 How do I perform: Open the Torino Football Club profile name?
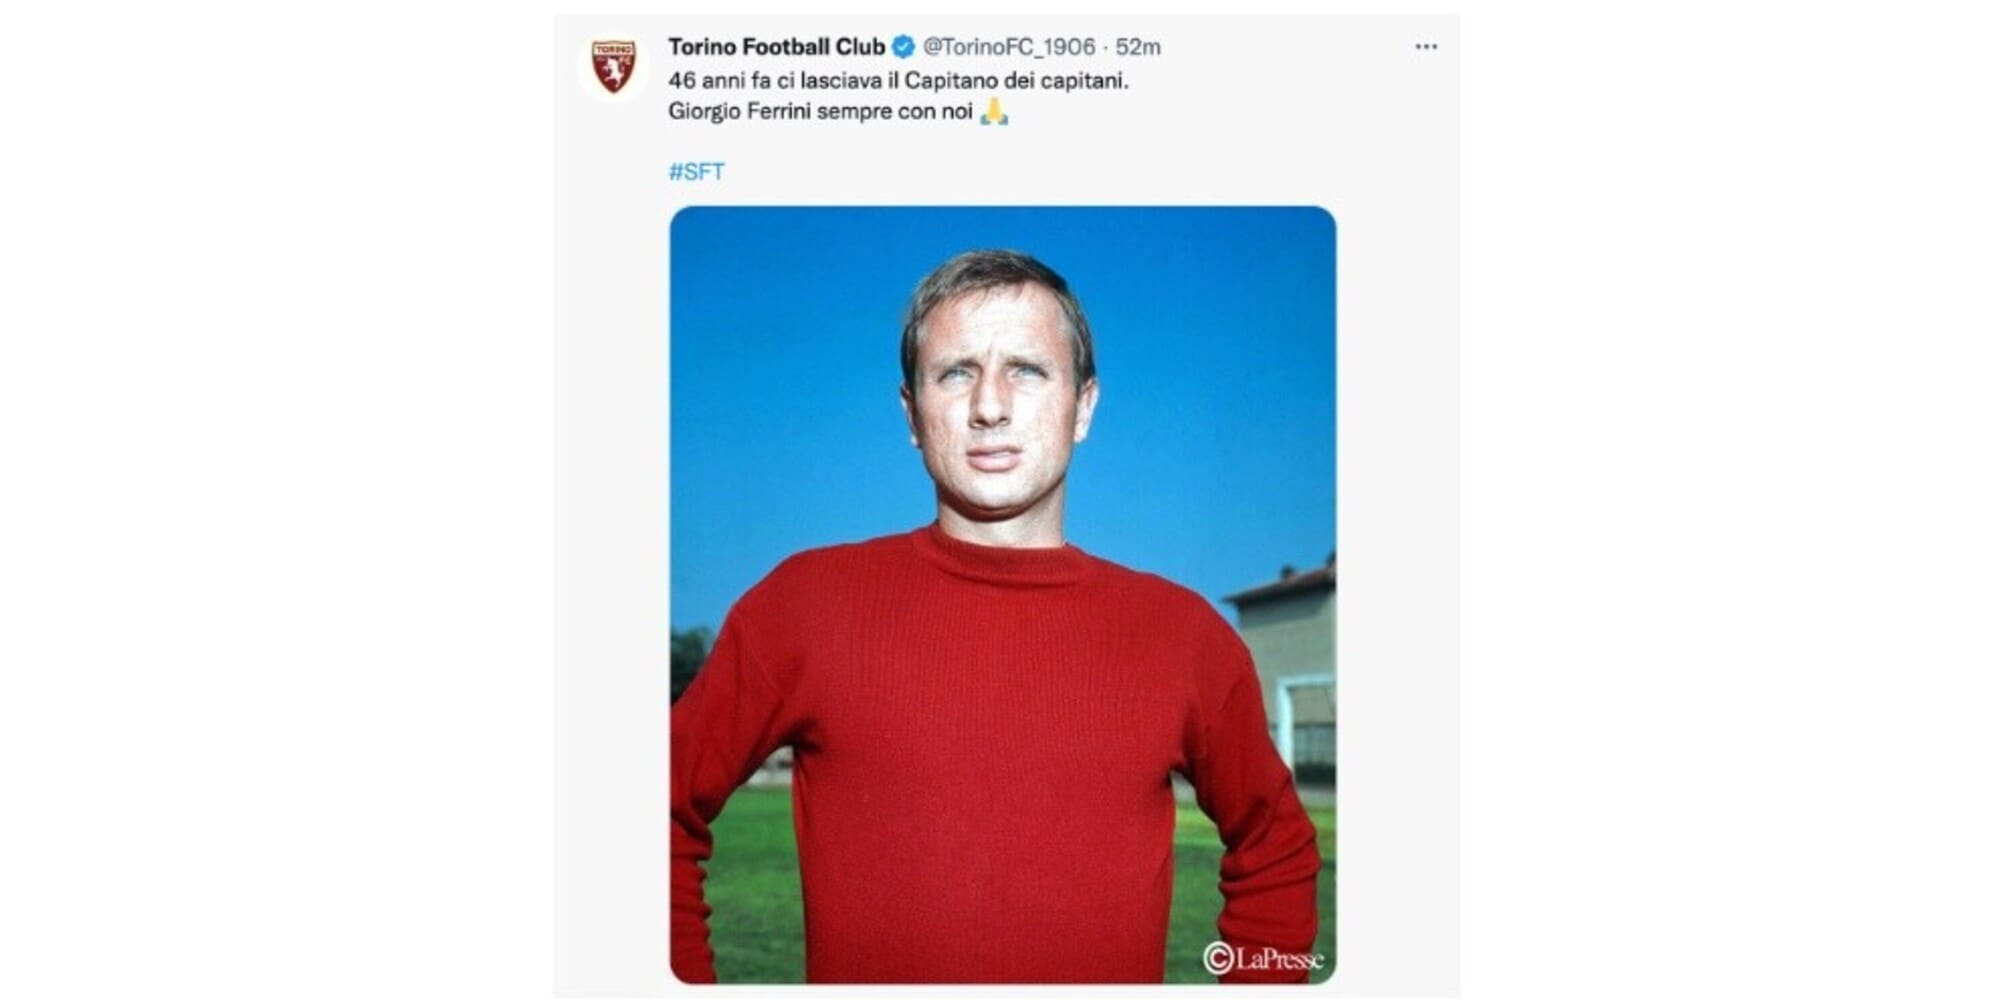click(776, 47)
